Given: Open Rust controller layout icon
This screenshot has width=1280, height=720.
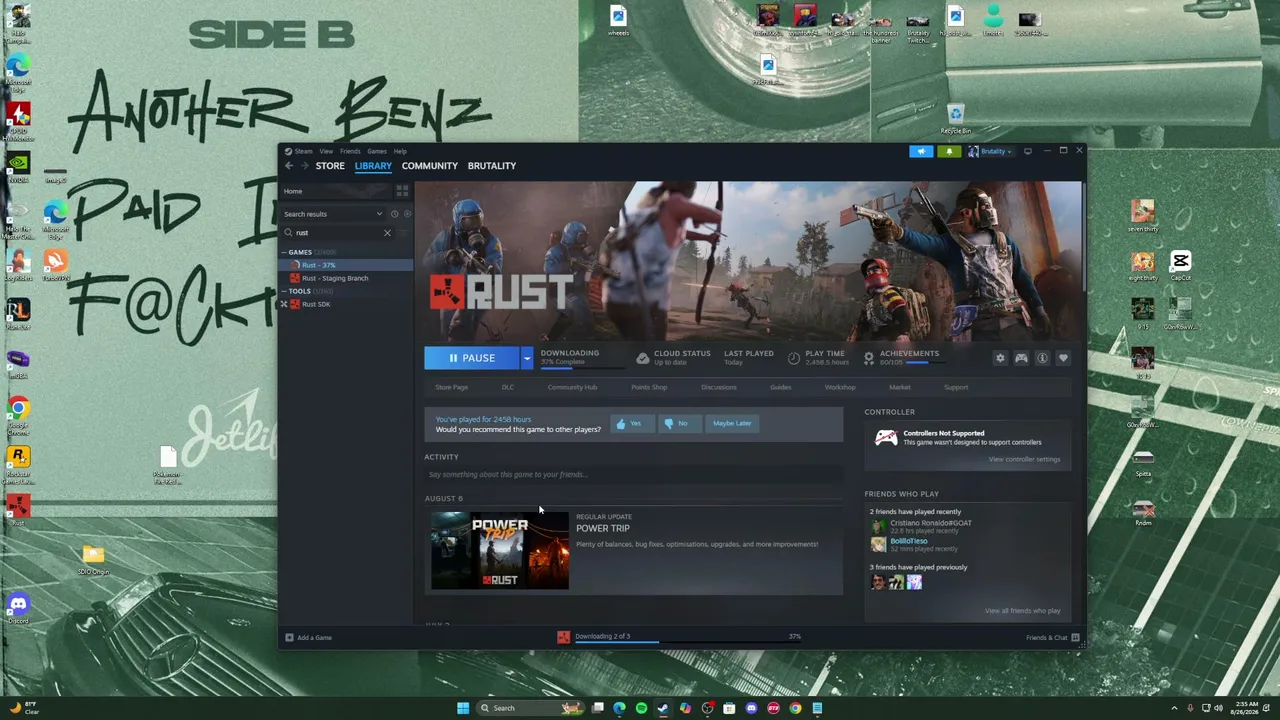Looking at the screenshot, I should [x=1021, y=358].
